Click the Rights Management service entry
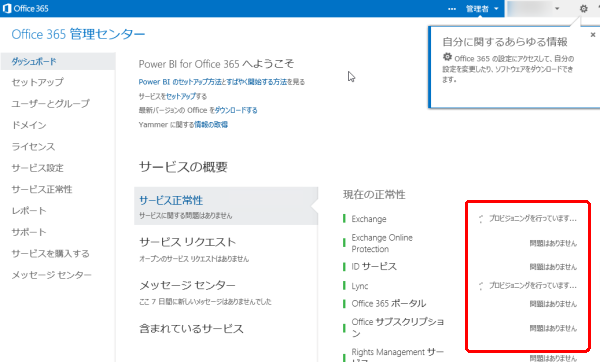Viewport: 600px width, 362px height. pyautogui.click(x=398, y=355)
